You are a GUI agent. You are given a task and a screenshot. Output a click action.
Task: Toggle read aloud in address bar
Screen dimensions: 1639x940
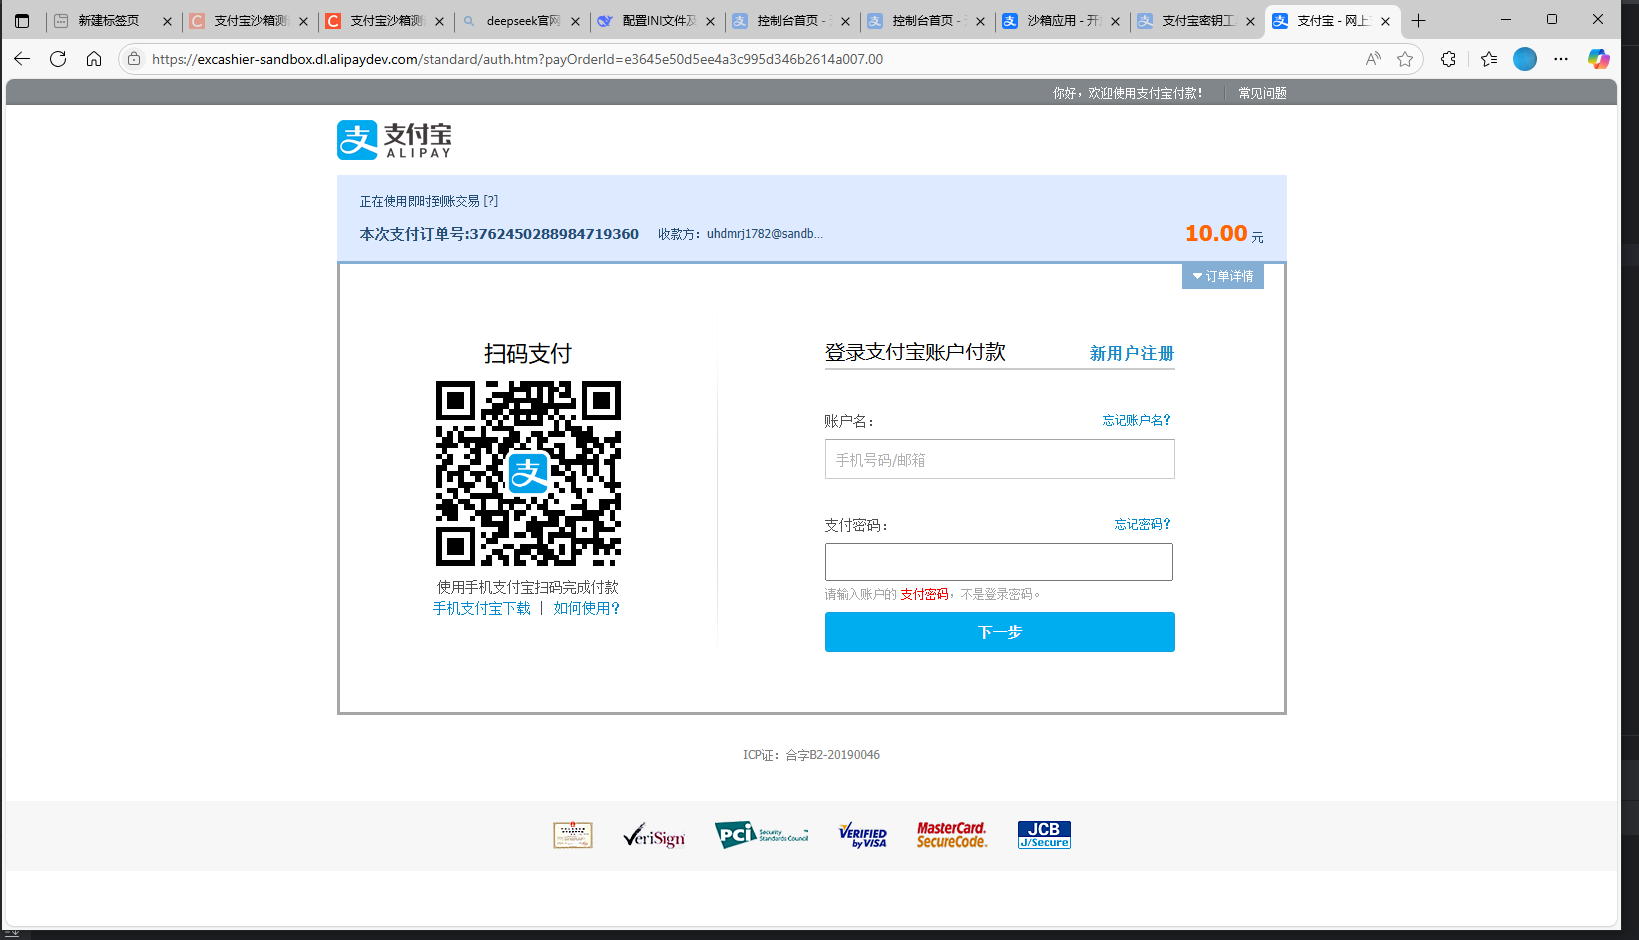pos(1373,59)
